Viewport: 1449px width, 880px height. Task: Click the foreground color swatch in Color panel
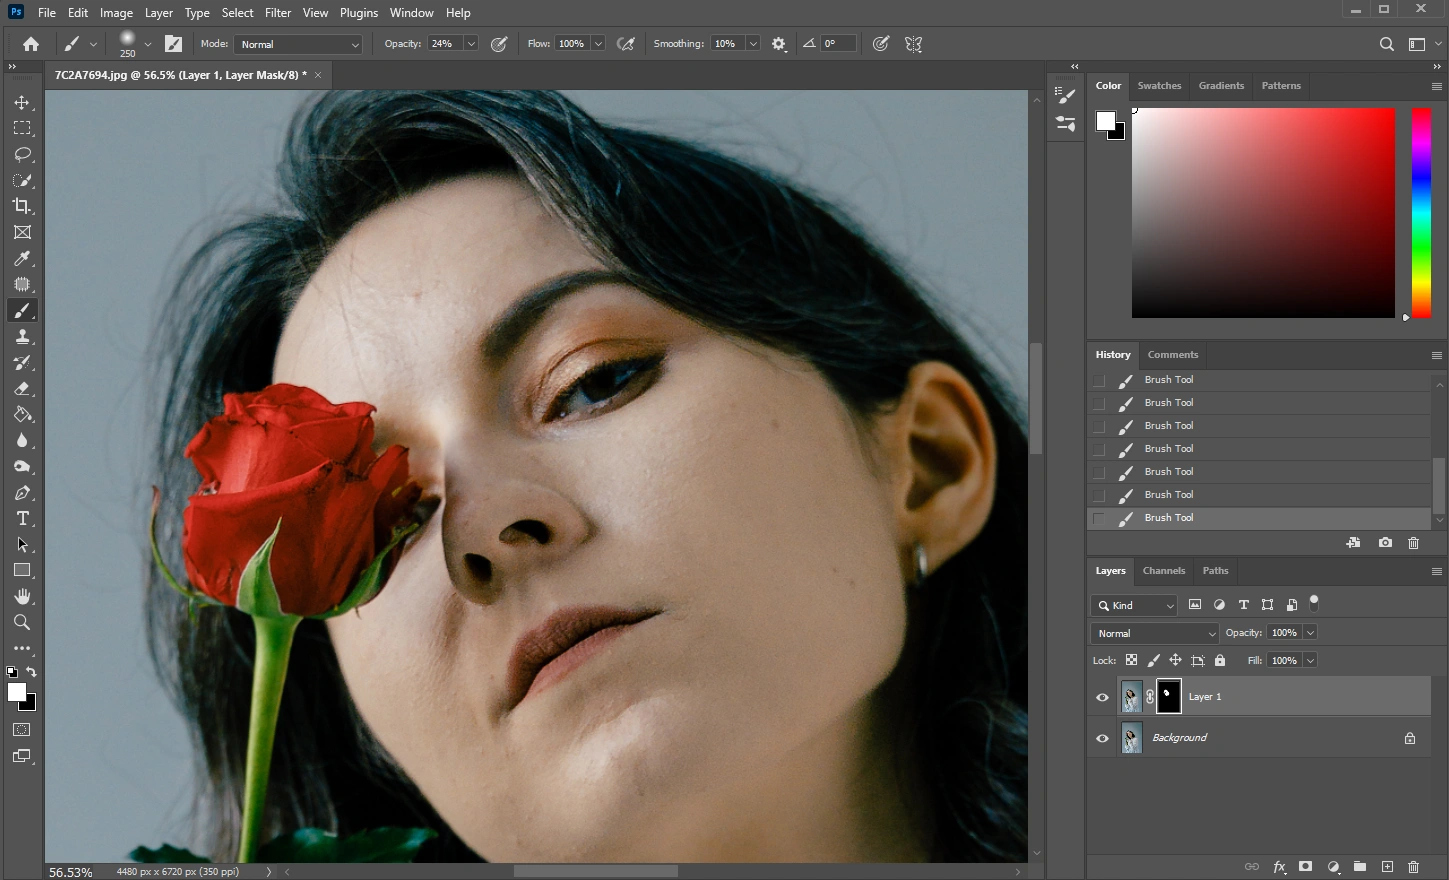pyautogui.click(x=1105, y=121)
